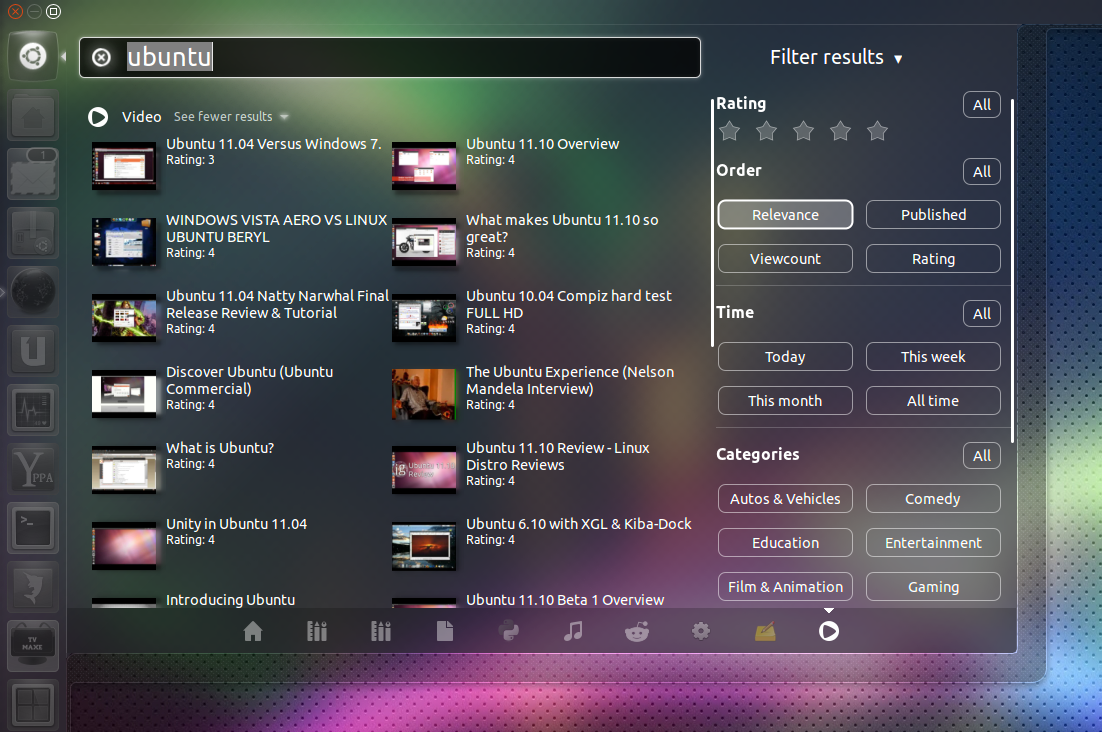The height and width of the screenshot is (732, 1102).
Task: Toggle the Comedy category filter
Action: tap(933, 499)
